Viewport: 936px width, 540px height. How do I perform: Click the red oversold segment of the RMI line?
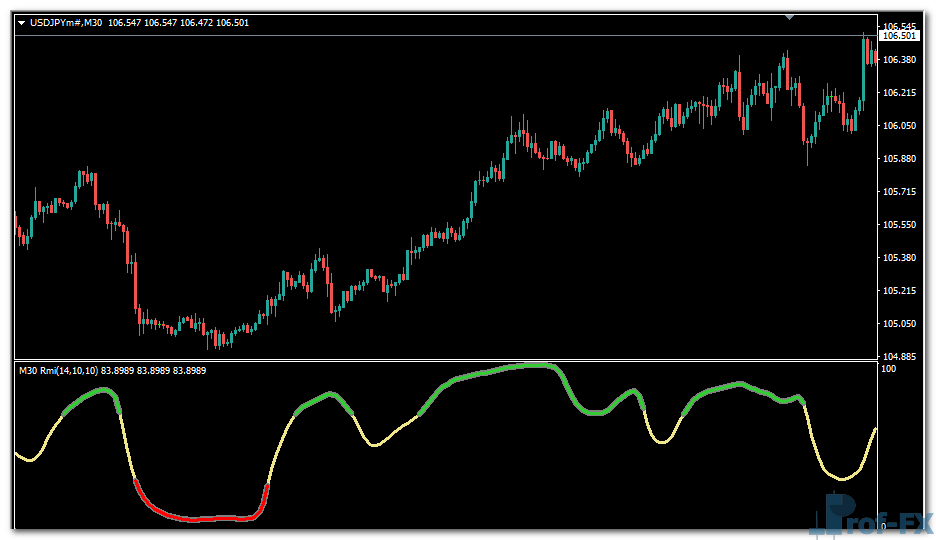click(200, 518)
